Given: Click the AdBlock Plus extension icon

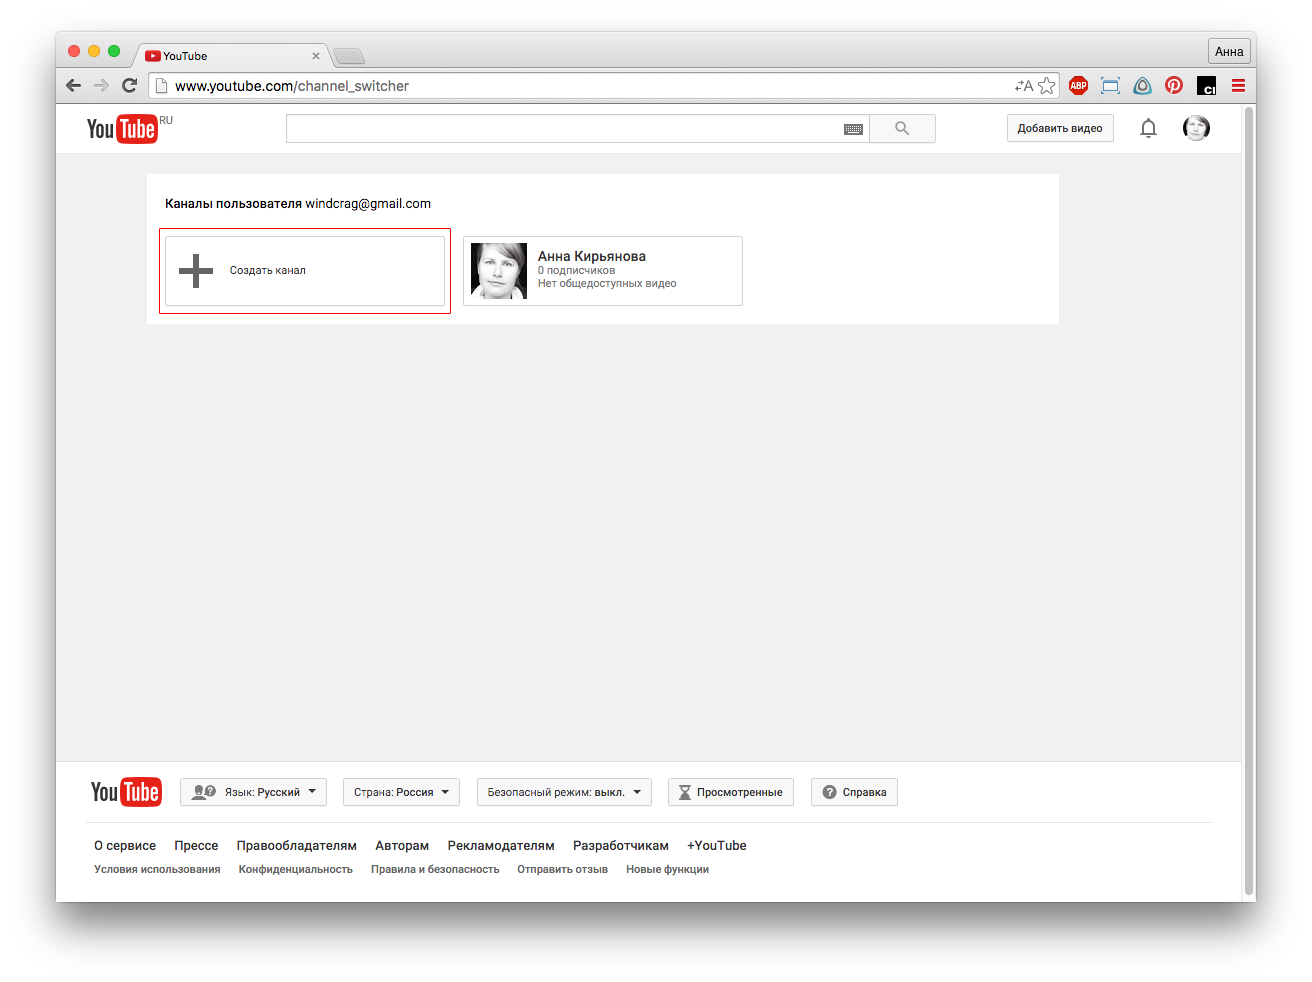Looking at the screenshot, I should click(x=1078, y=86).
